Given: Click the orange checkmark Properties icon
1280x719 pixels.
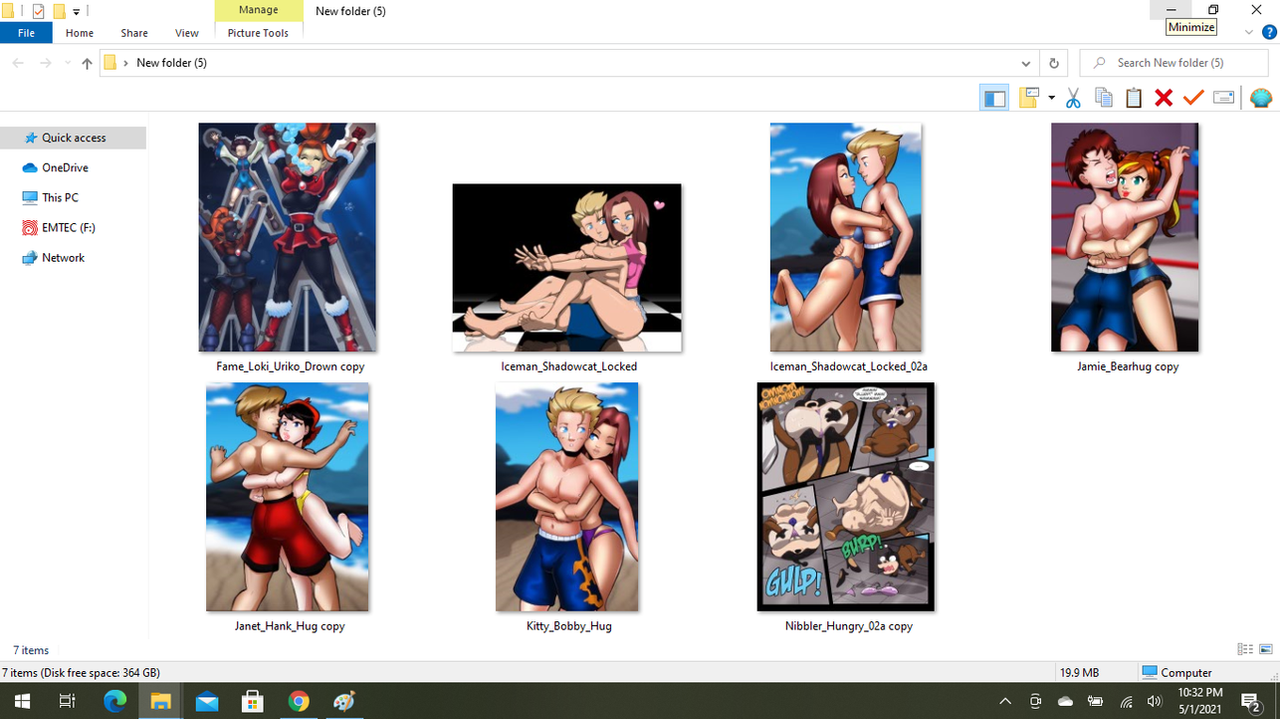Looking at the screenshot, I should (1193, 98).
